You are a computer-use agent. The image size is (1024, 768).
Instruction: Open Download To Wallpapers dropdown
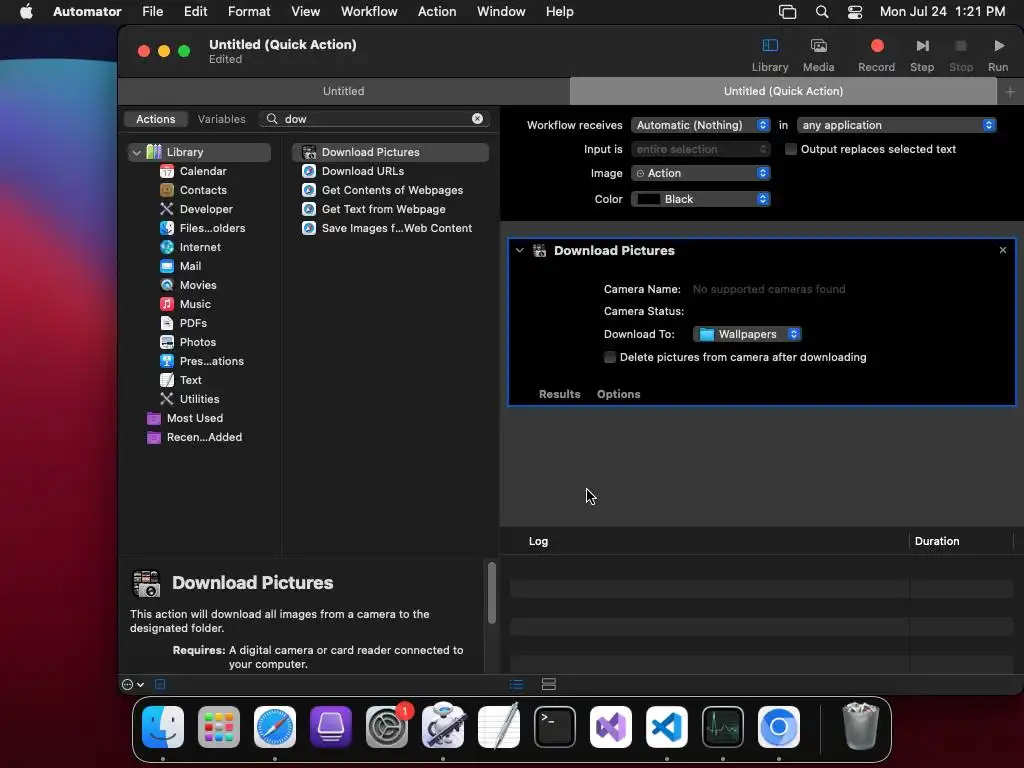point(747,334)
